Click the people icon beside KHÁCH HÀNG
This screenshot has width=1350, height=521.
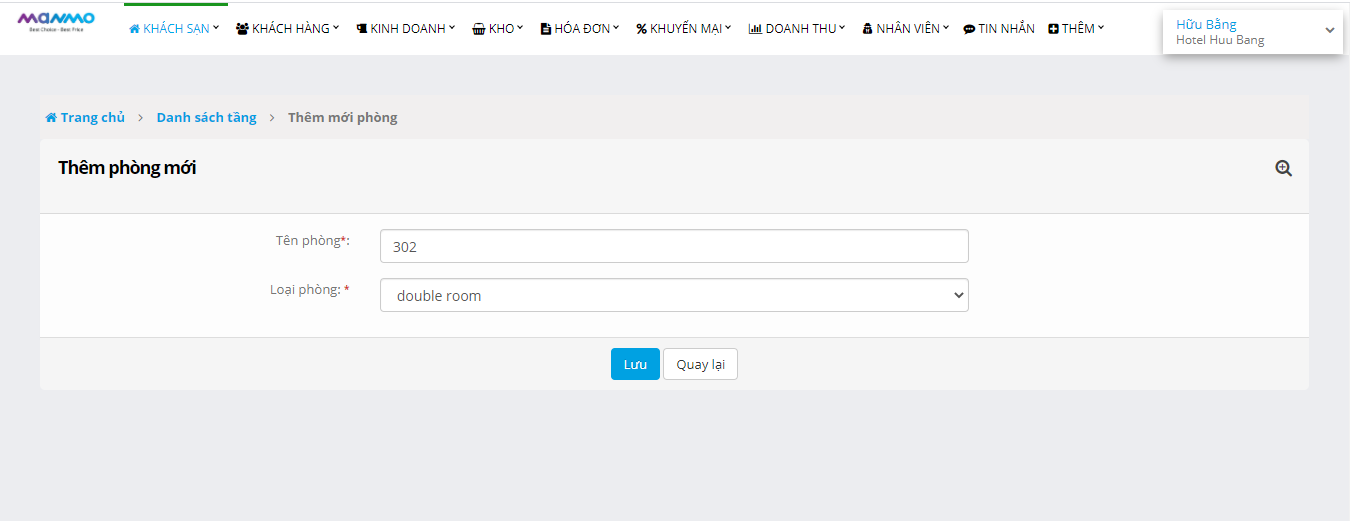click(242, 29)
